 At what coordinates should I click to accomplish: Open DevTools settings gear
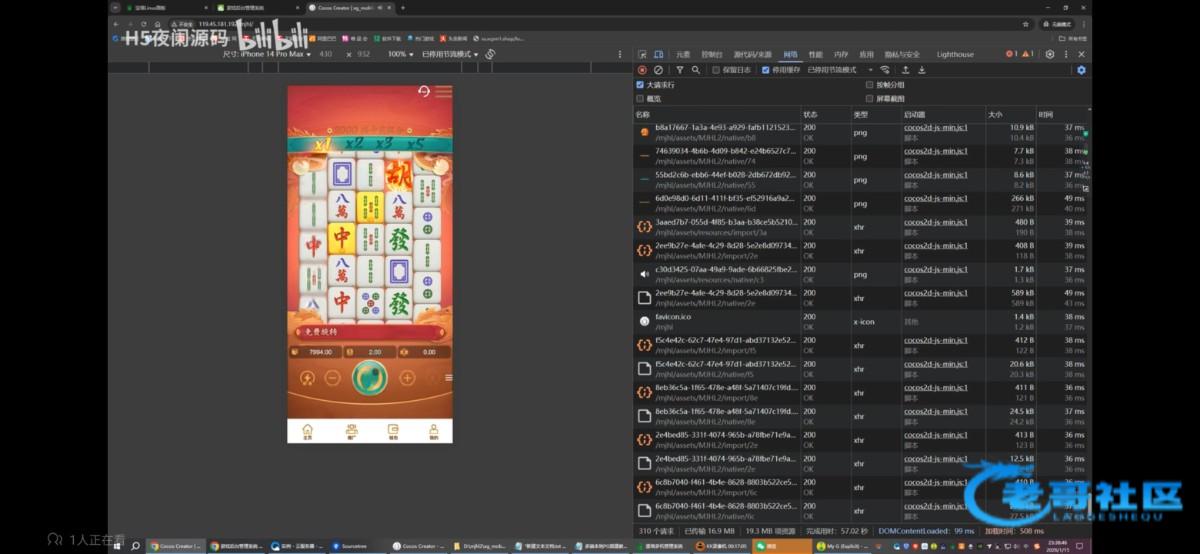point(1049,54)
